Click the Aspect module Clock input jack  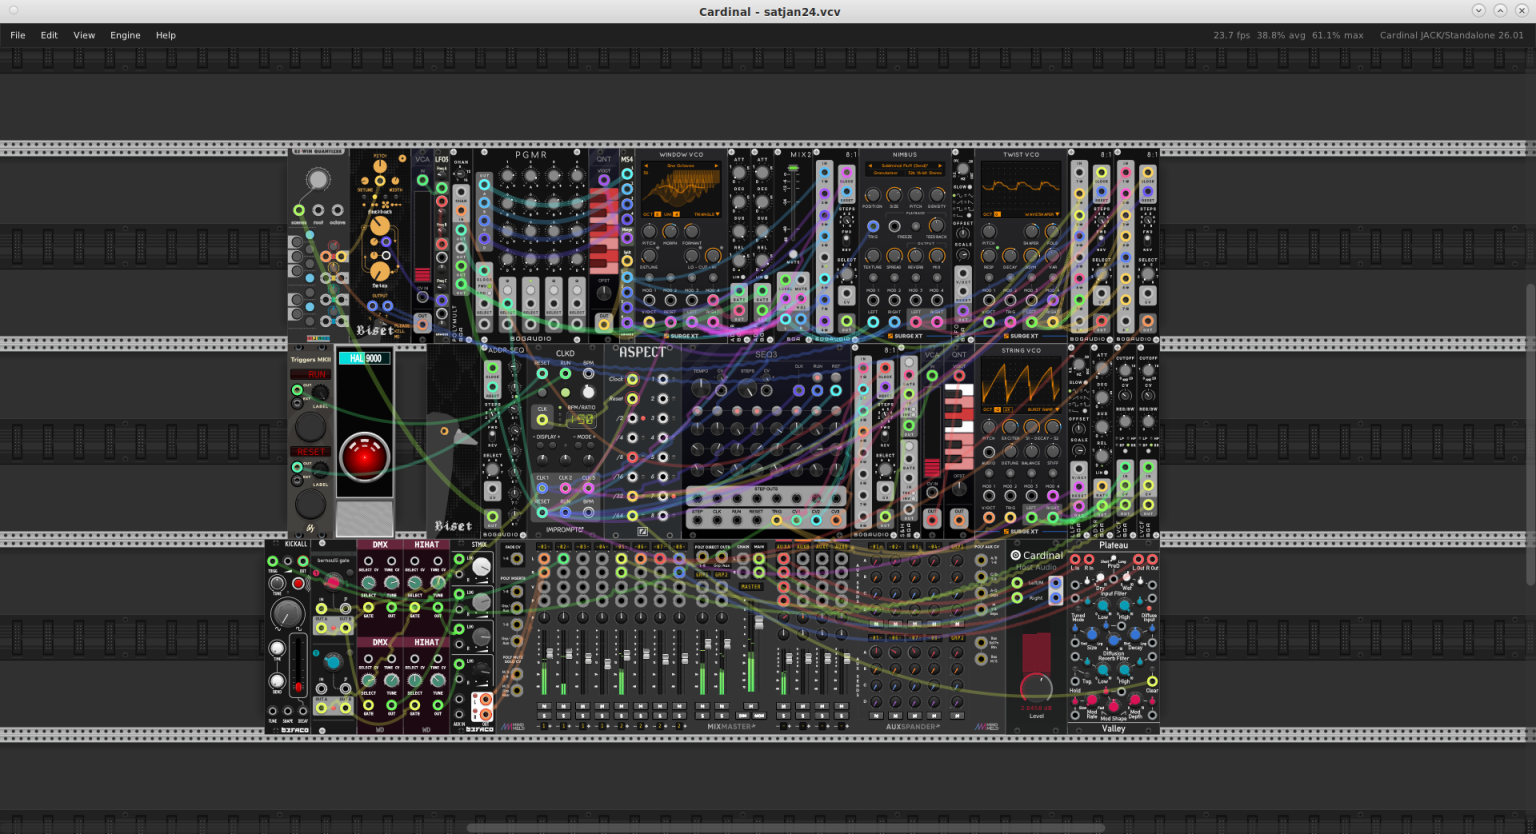(632, 380)
